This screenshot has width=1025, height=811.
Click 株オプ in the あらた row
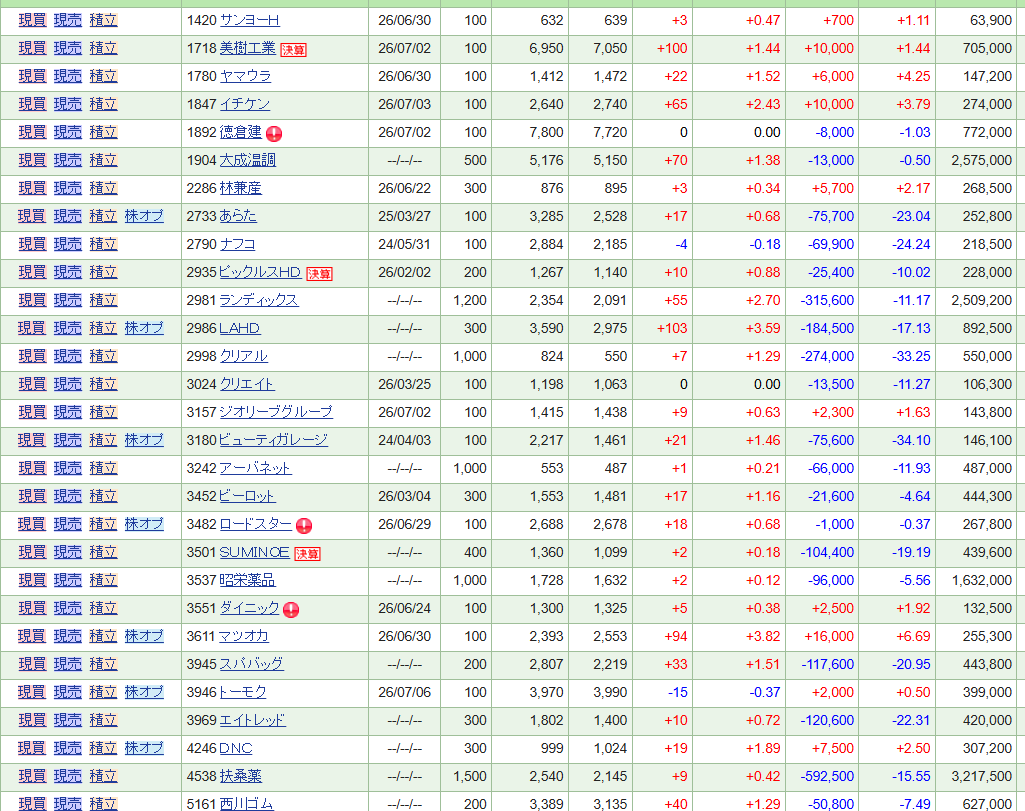pyautogui.click(x=144, y=216)
